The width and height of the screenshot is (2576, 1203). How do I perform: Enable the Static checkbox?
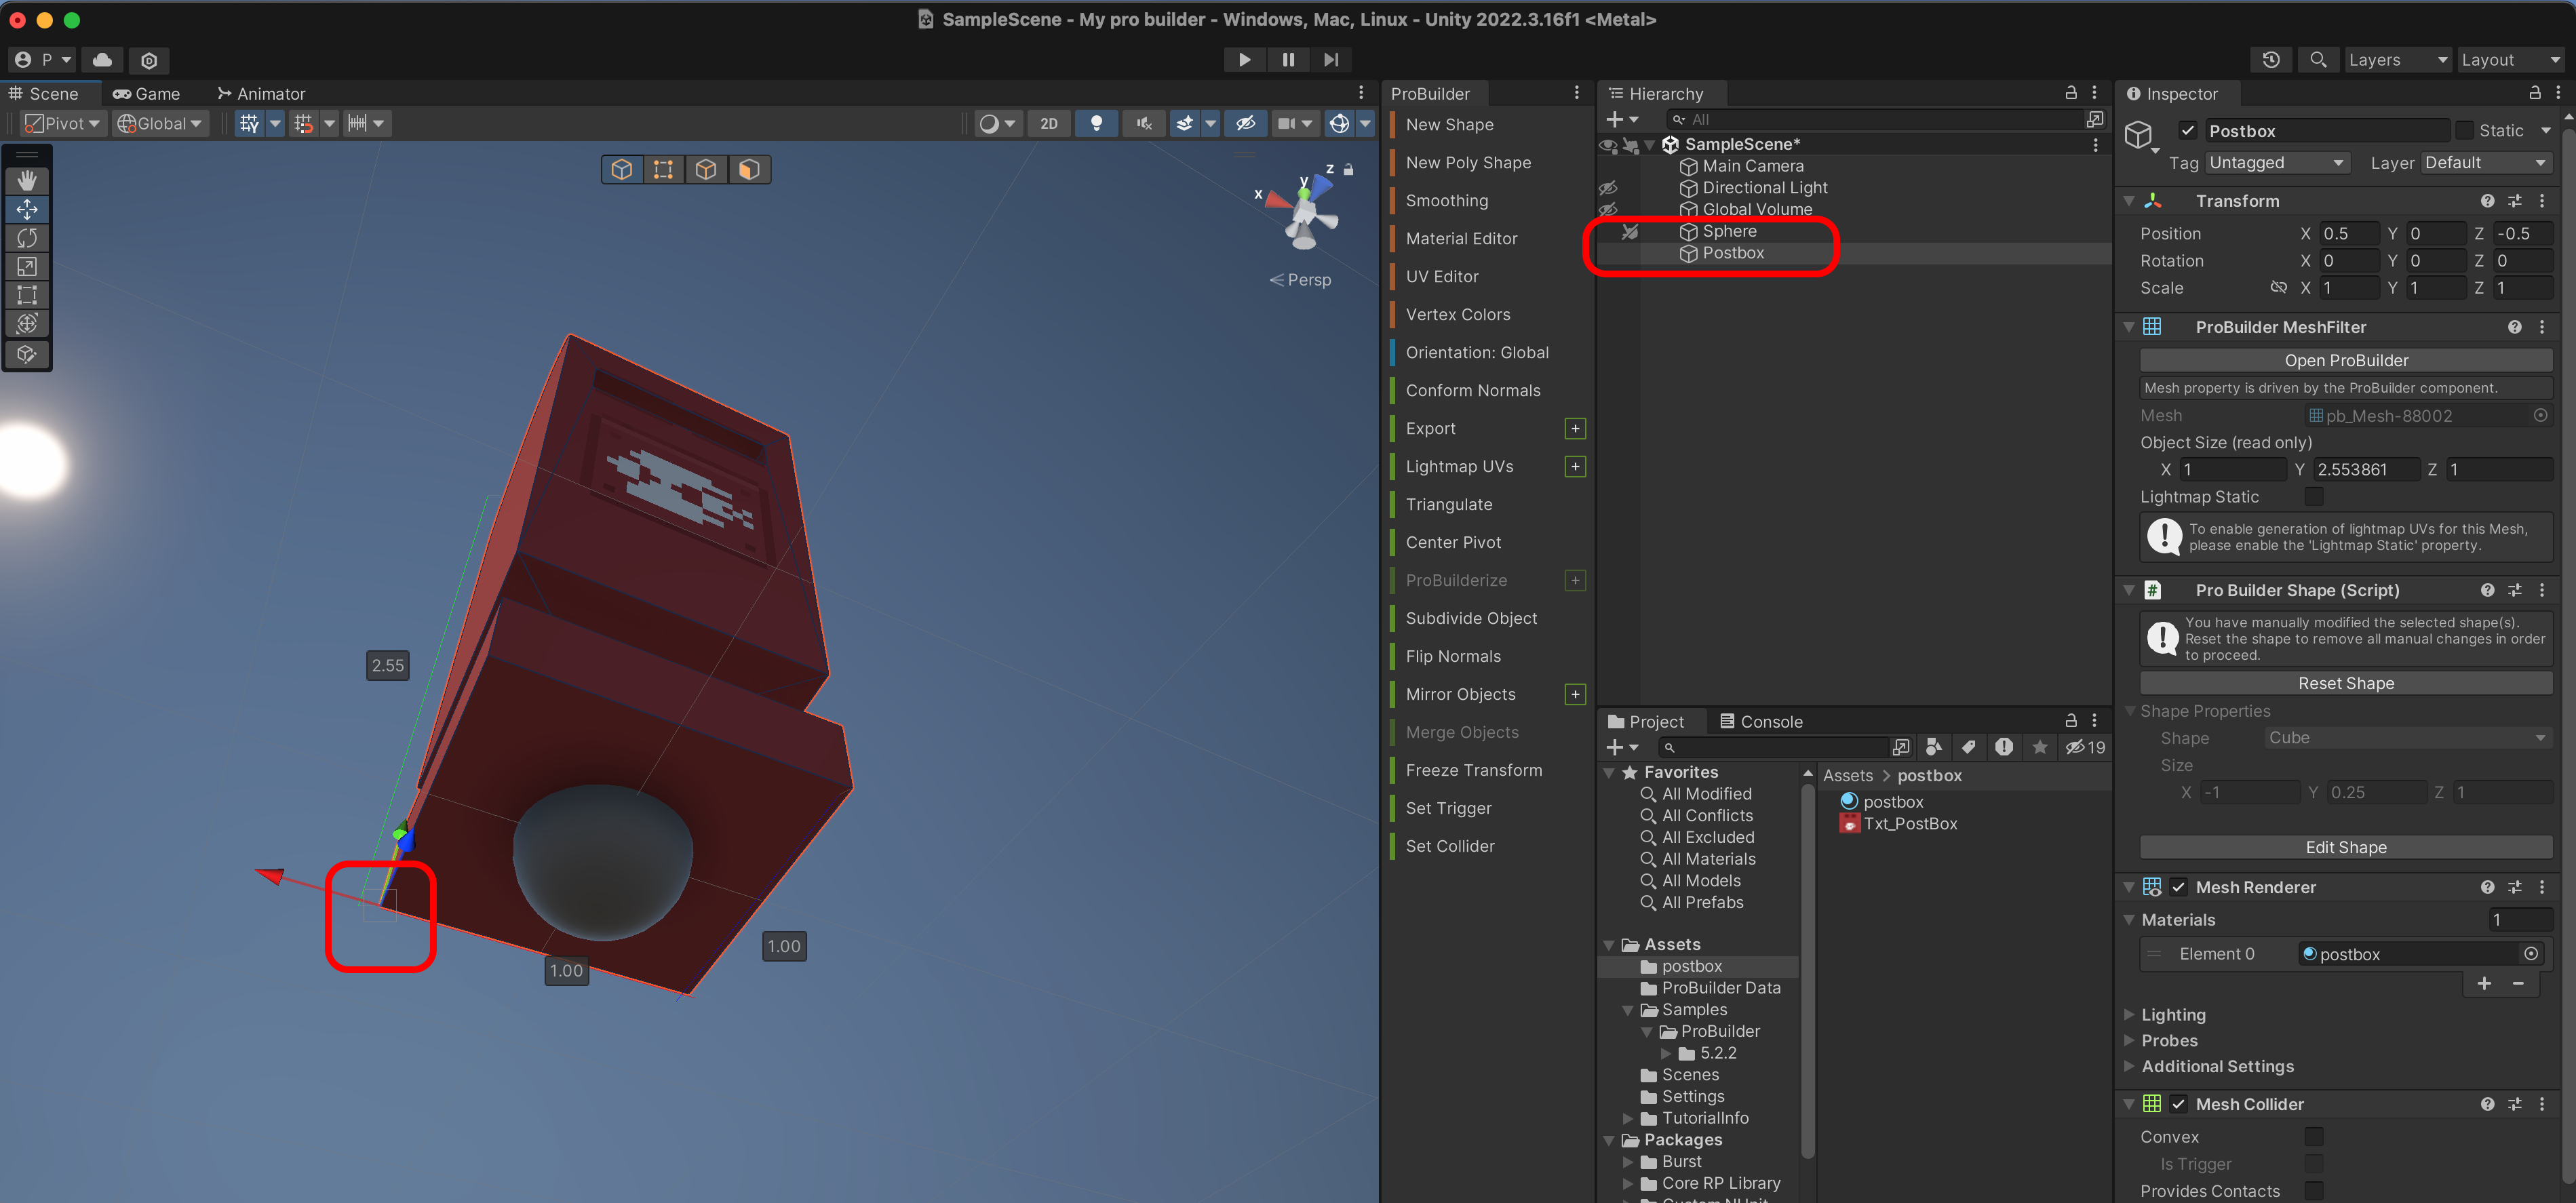(2465, 131)
